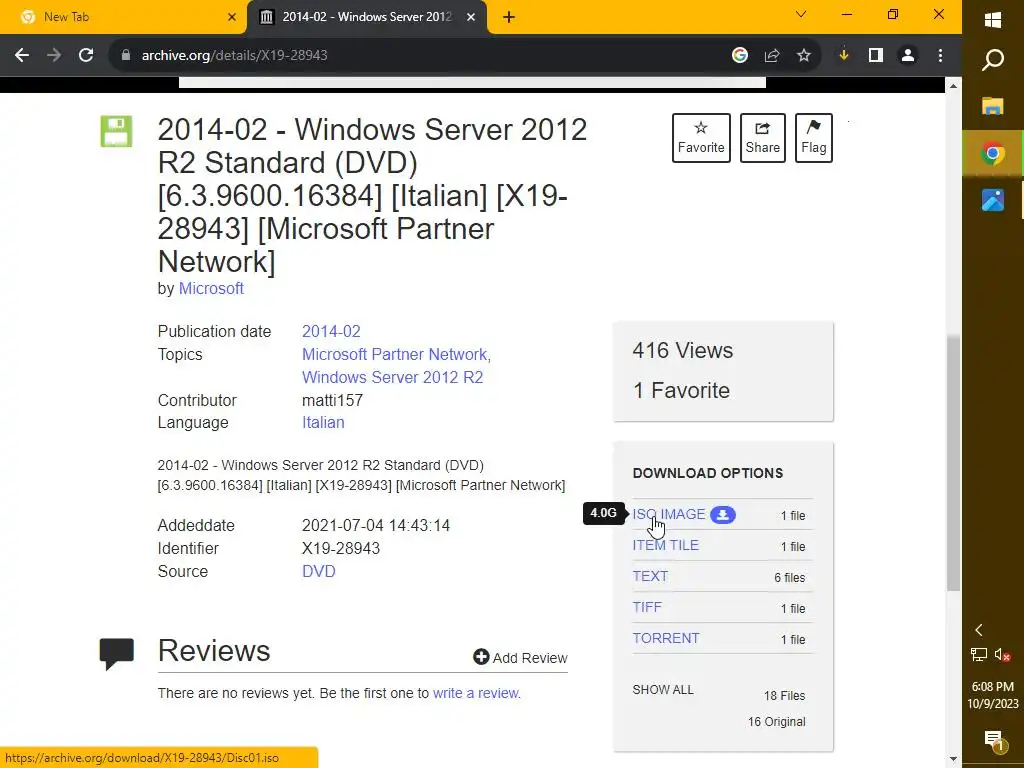Click the address bar URL
This screenshot has height=768, width=1024.
tap(234, 56)
